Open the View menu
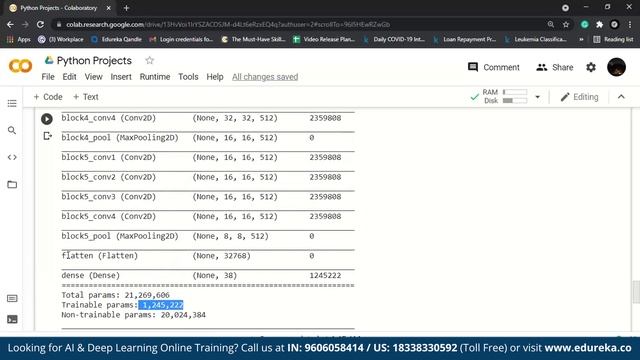640x360 pixels. (x=93, y=77)
